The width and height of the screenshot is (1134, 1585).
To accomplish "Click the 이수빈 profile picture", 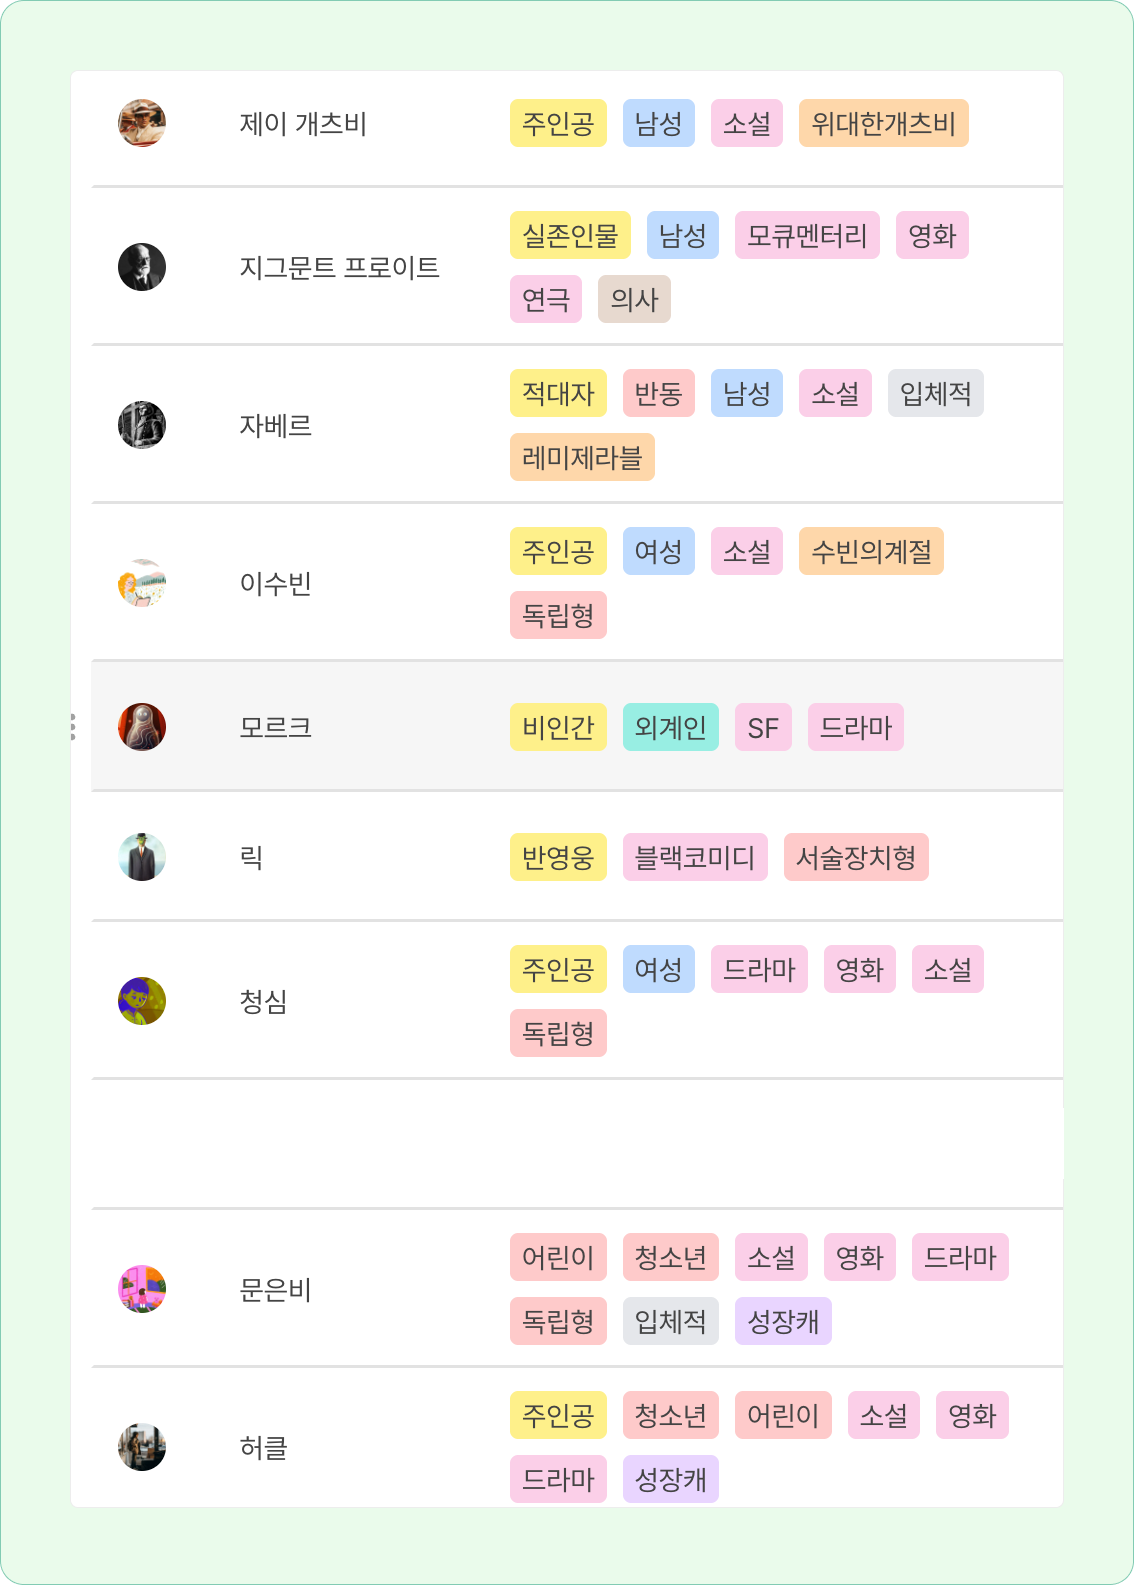I will 142,583.
